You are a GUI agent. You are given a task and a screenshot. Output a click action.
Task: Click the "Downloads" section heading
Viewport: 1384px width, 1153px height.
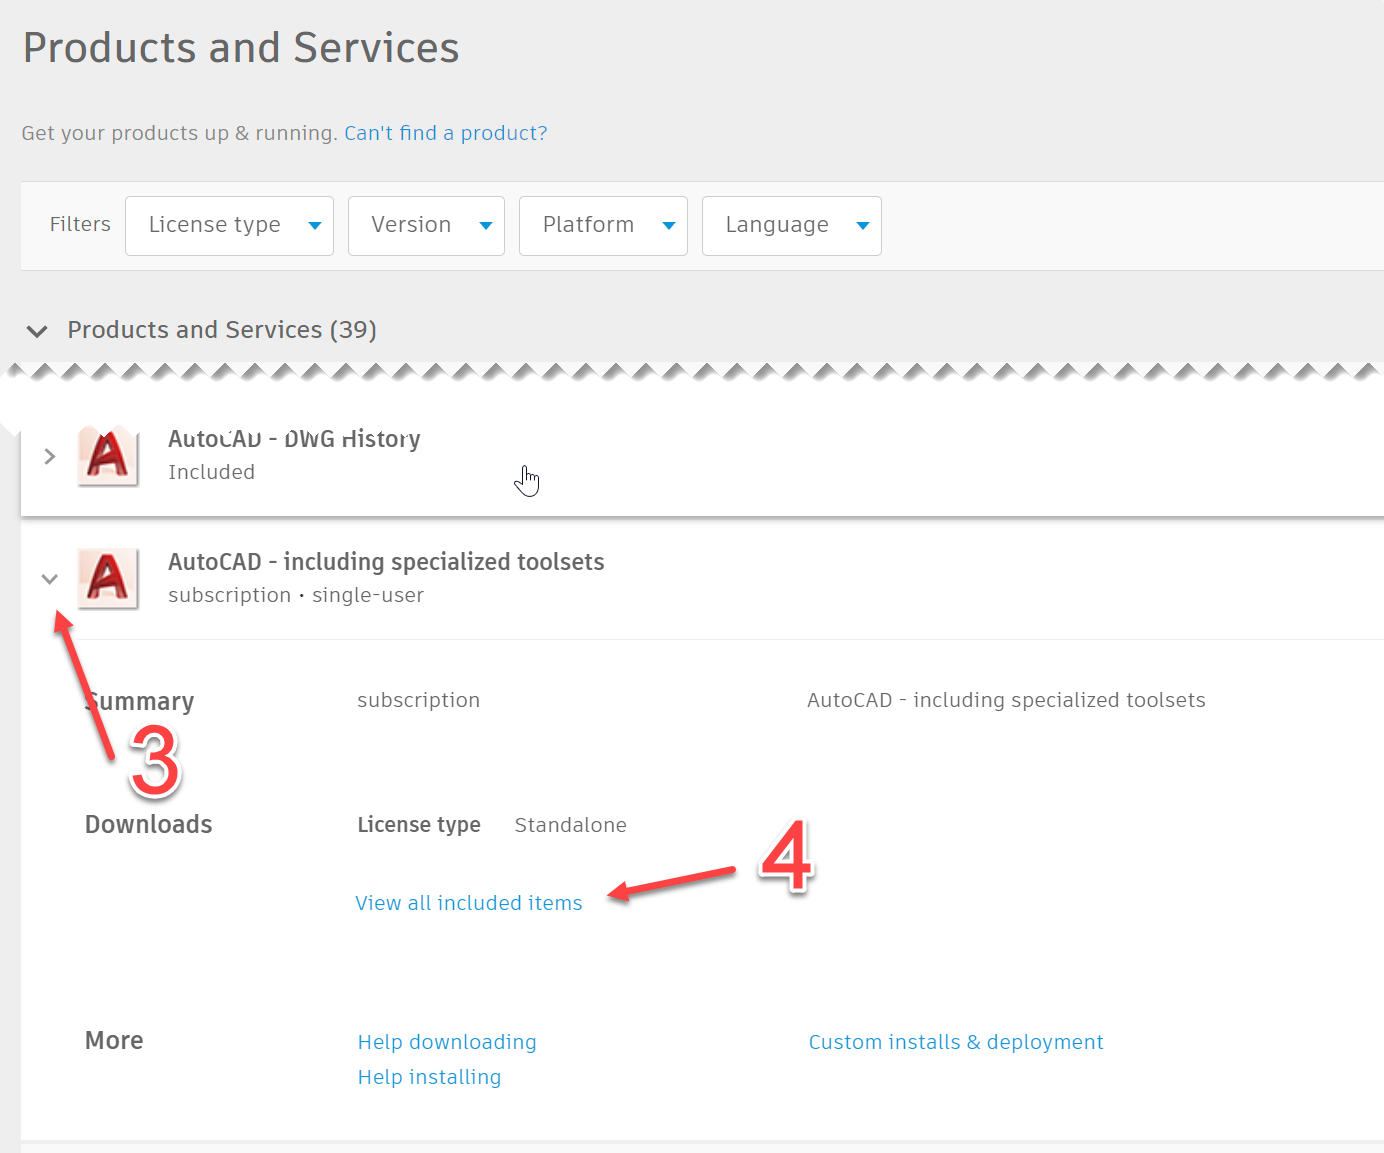149,825
